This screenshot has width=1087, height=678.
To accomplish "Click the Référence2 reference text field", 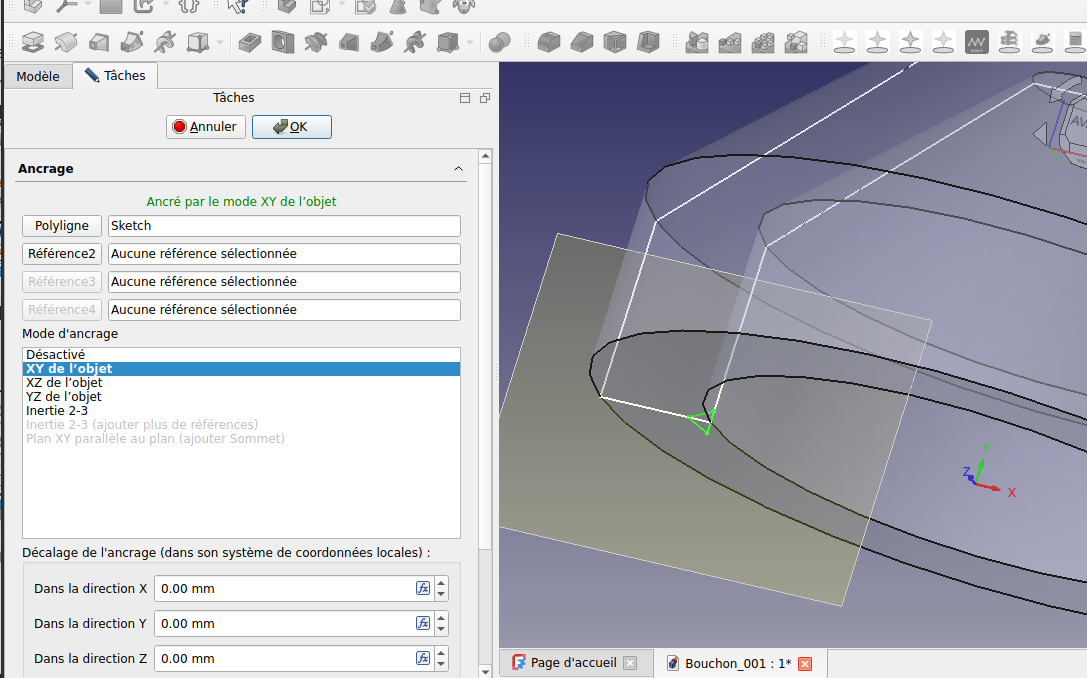I will coord(284,254).
